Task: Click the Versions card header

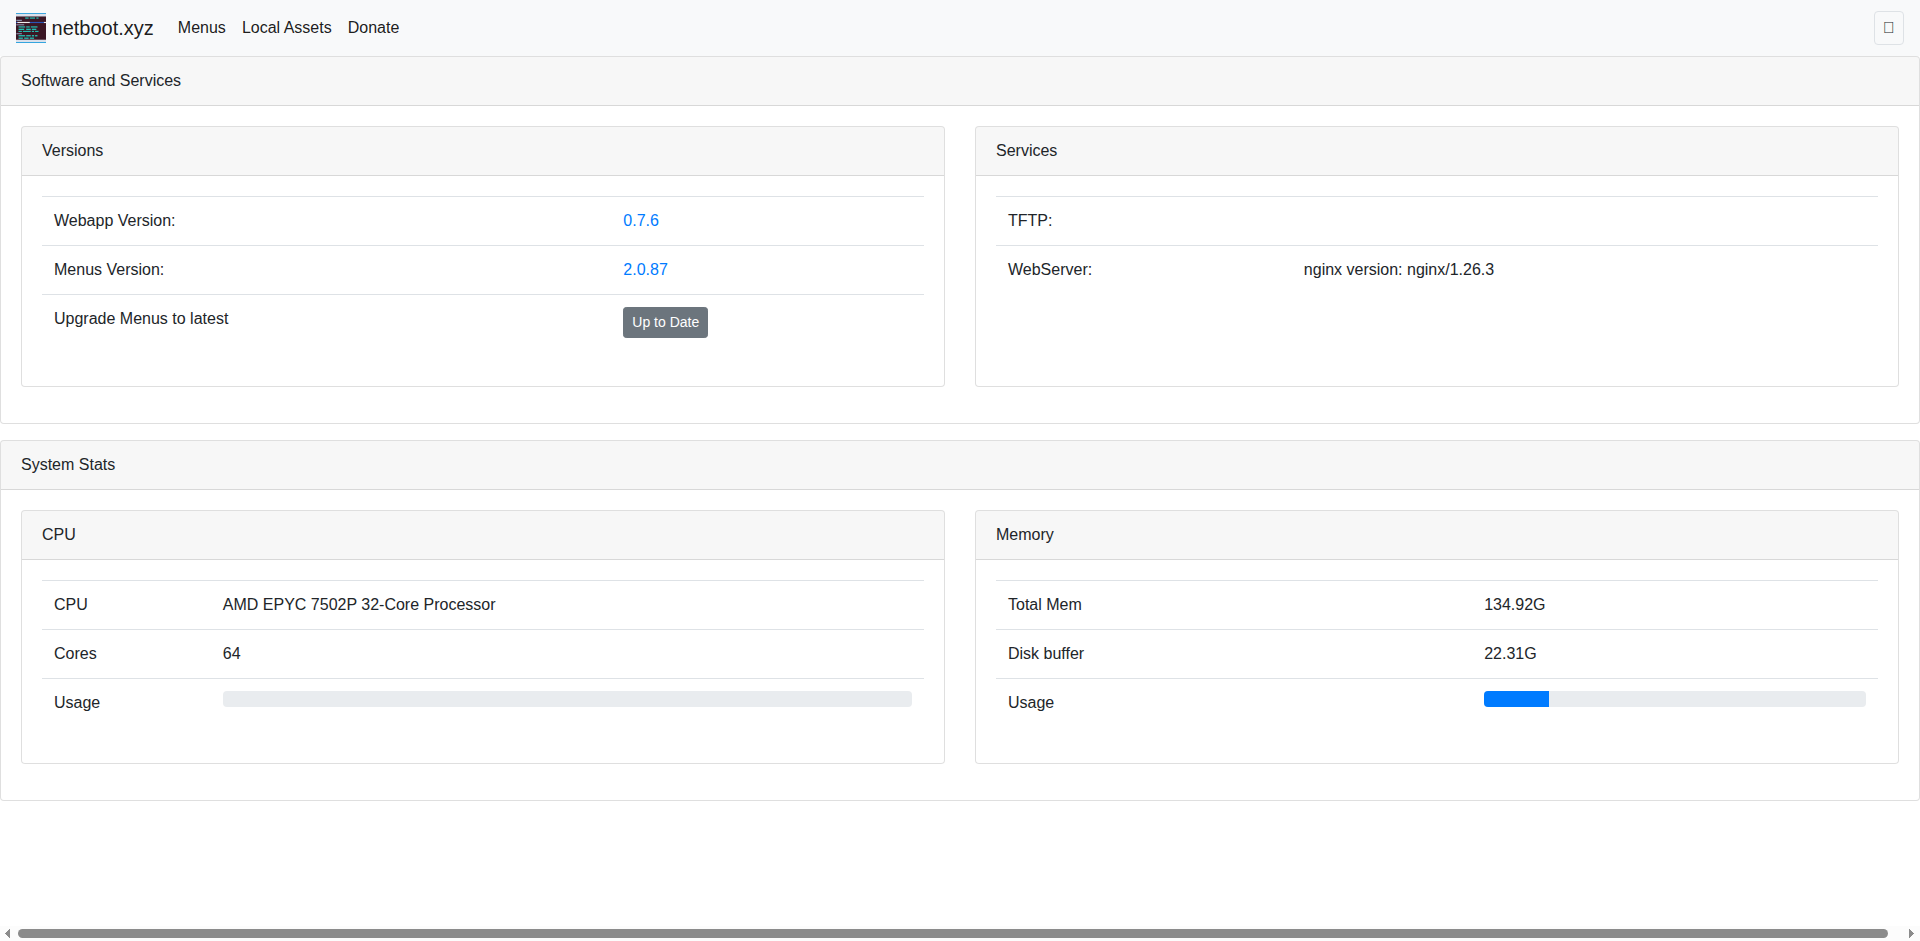Action: (483, 151)
